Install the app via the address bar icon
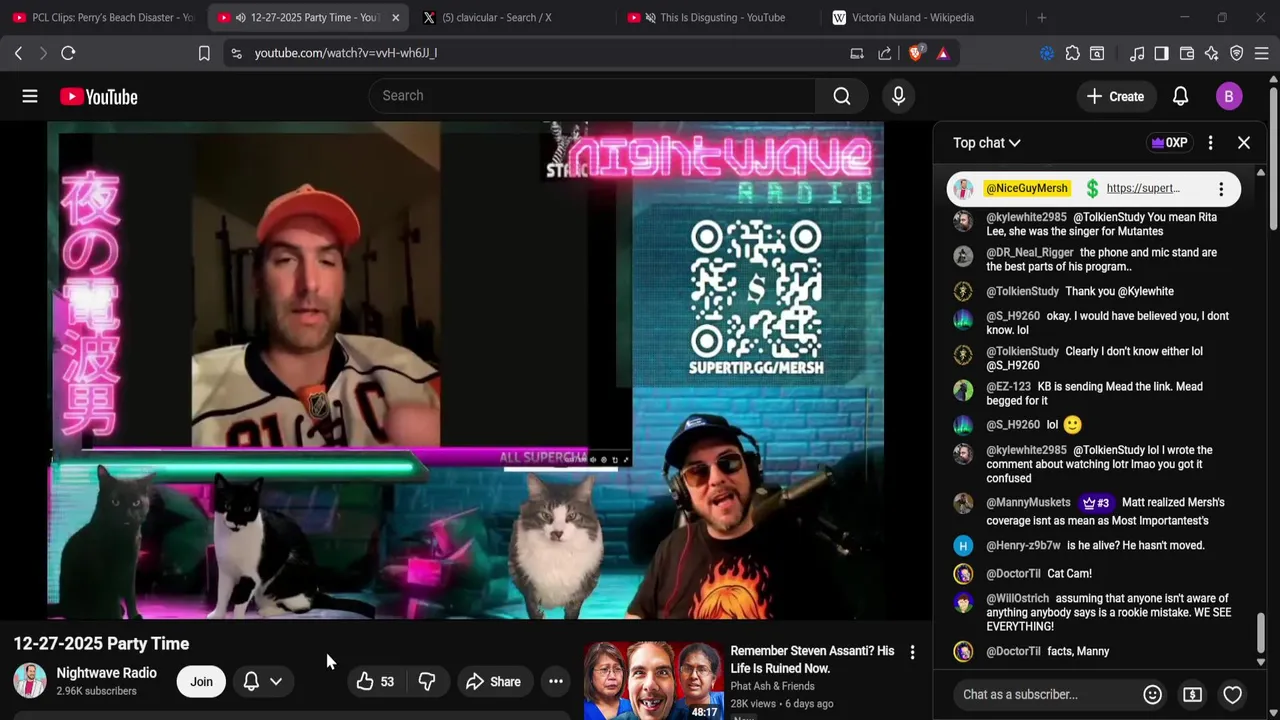The width and height of the screenshot is (1280, 720). (857, 53)
